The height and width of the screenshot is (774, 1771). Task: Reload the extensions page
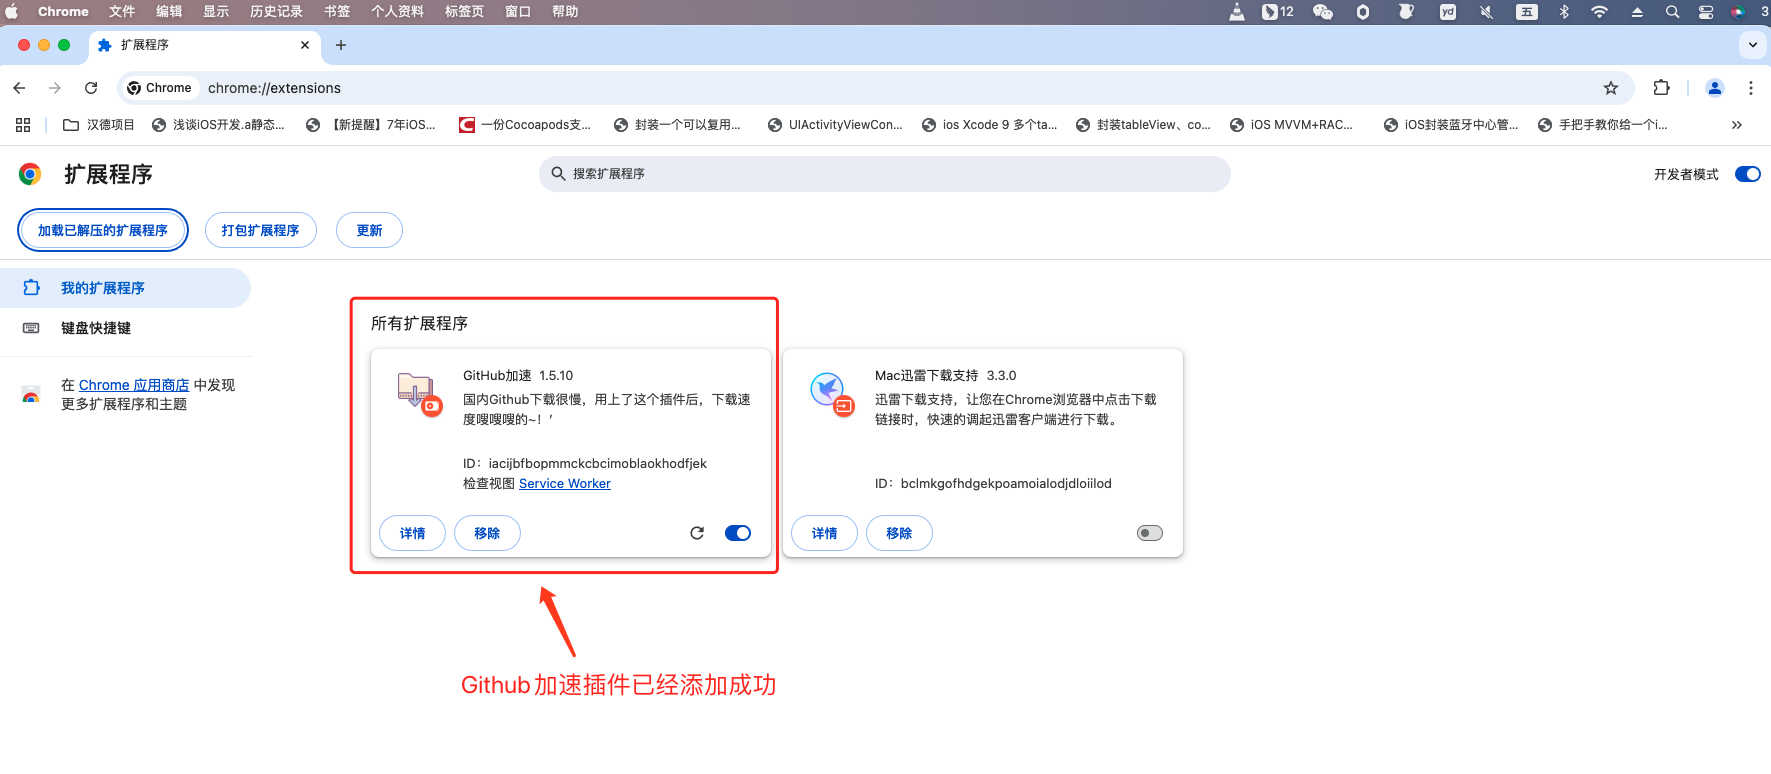click(91, 88)
